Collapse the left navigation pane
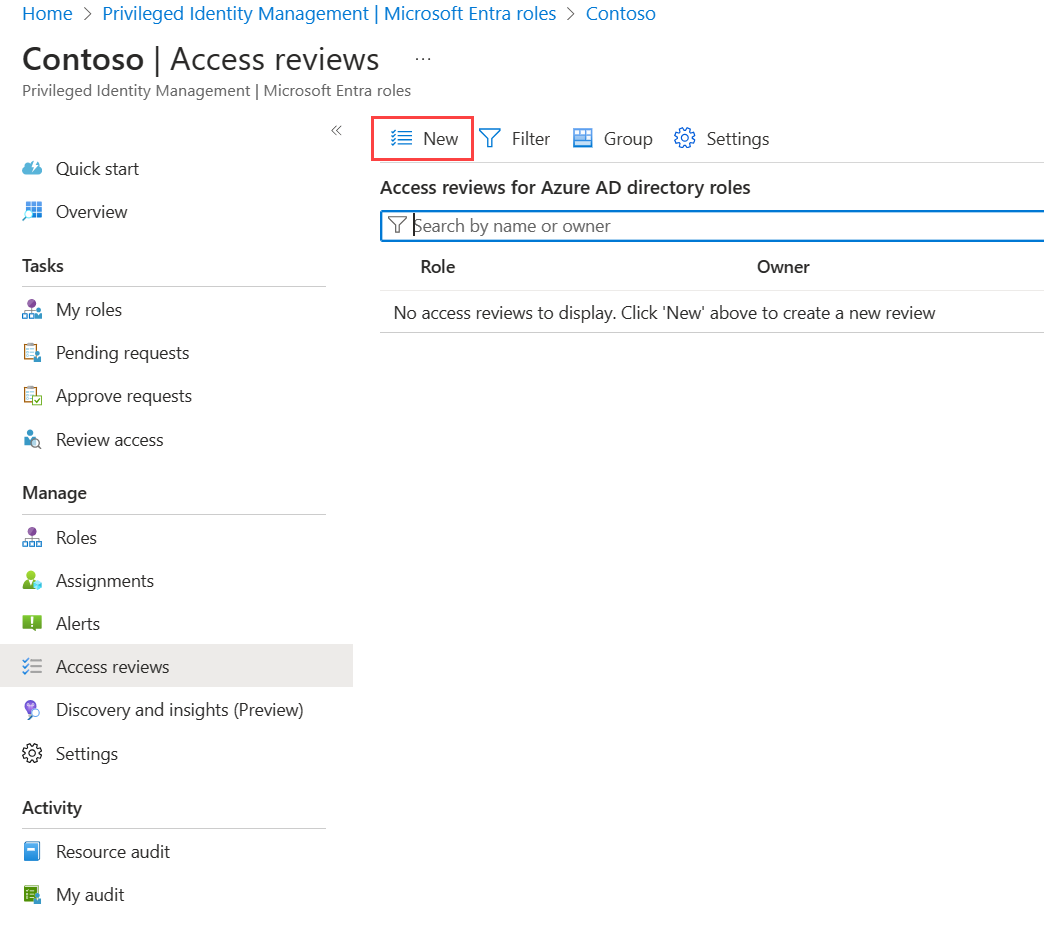 (336, 130)
